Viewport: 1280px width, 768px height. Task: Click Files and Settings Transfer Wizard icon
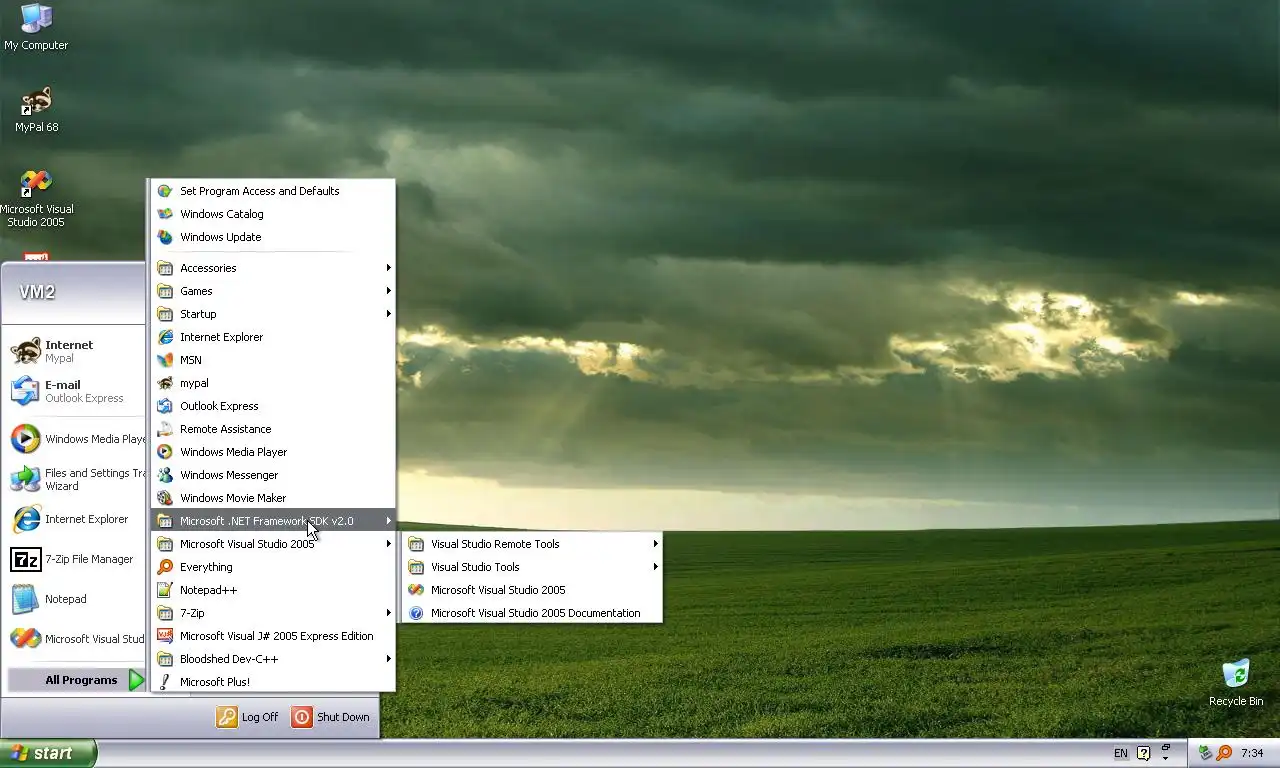point(25,479)
